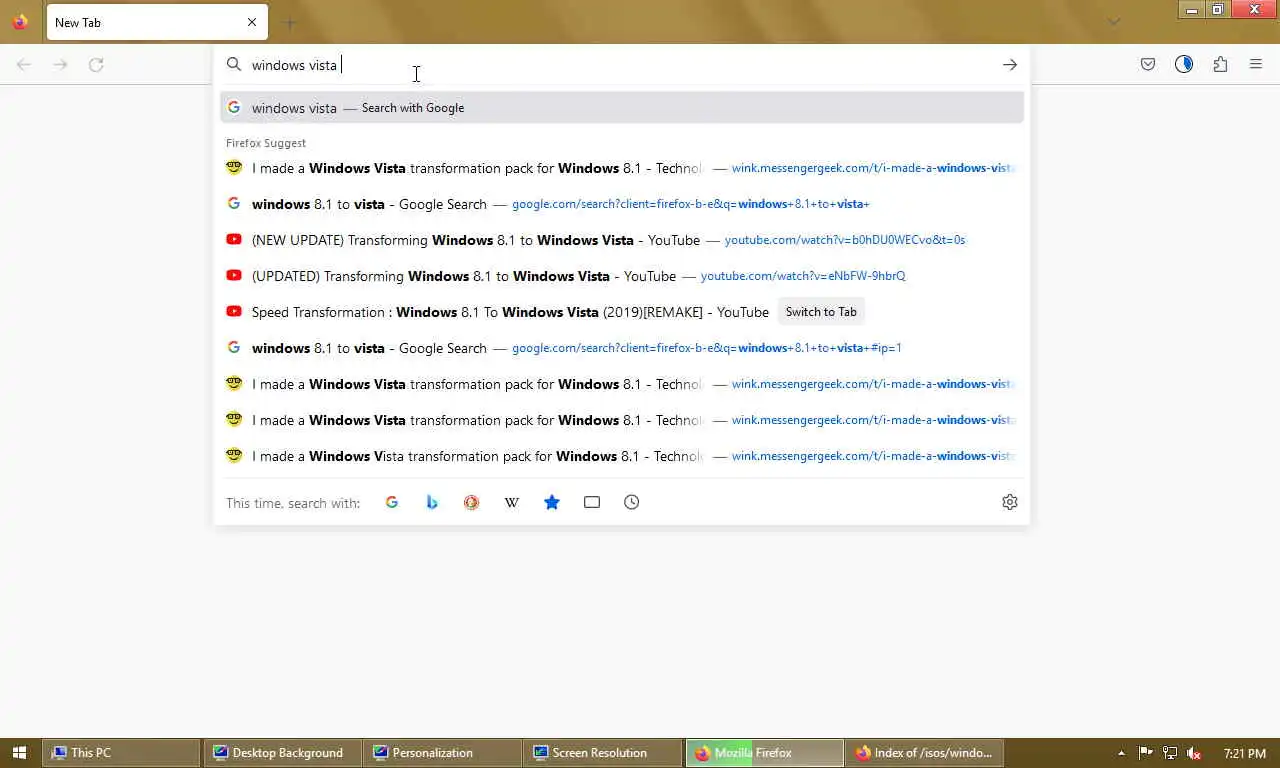The image size is (1280, 768).
Task: Open the 7:21 PM taskbar clock
Action: 1245,753
